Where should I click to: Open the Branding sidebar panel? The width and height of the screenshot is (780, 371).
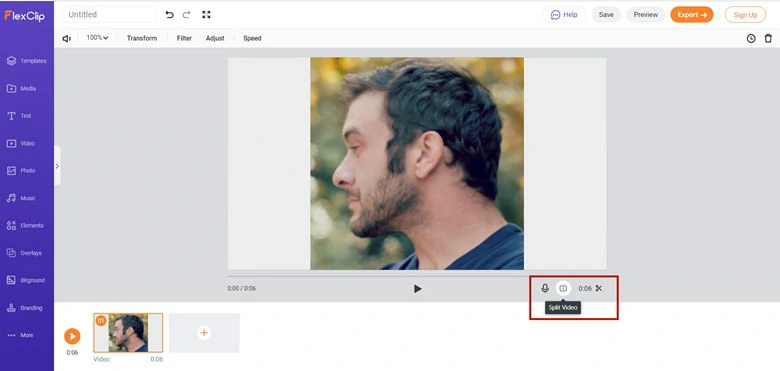(24, 308)
